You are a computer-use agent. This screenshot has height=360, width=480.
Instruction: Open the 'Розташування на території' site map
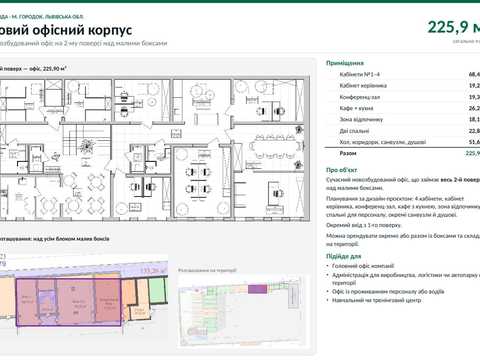click(243, 311)
